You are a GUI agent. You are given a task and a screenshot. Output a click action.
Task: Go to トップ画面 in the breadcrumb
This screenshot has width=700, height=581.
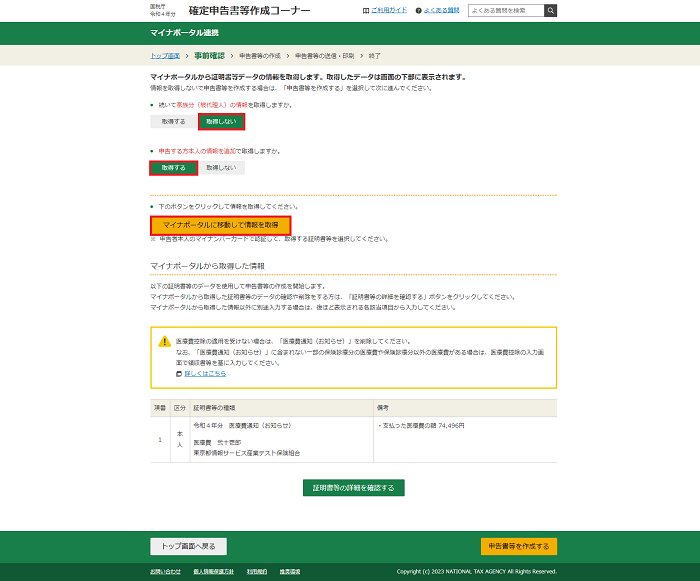click(x=165, y=55)
